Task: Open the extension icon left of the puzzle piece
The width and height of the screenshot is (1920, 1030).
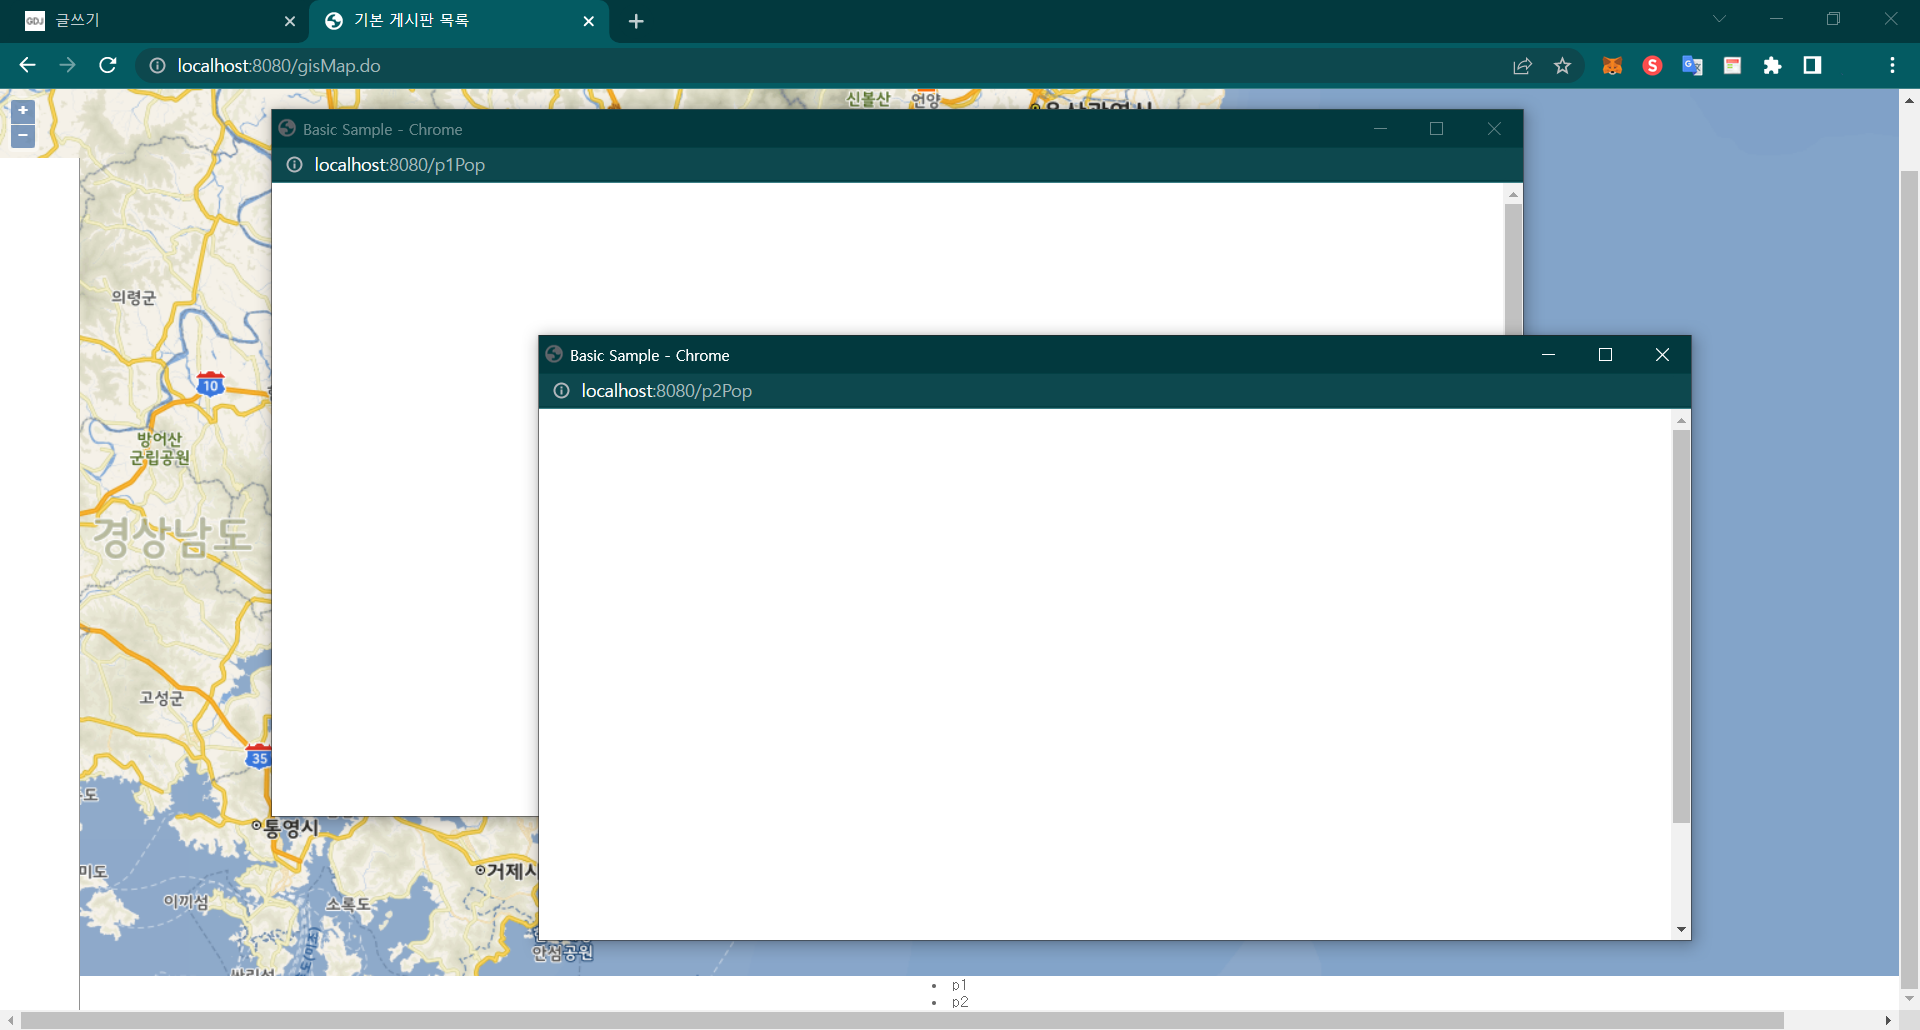Action: pyautogui.click(x=1732, y=66)
